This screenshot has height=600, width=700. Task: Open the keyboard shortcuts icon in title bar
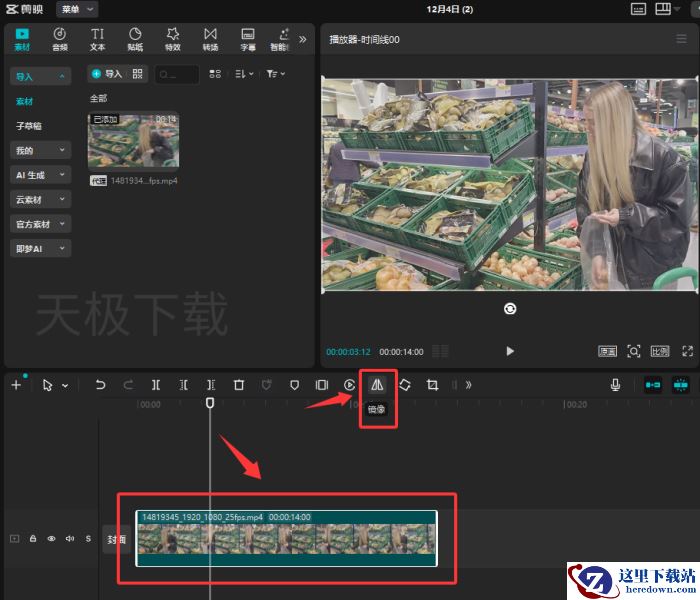click(638, 9)
